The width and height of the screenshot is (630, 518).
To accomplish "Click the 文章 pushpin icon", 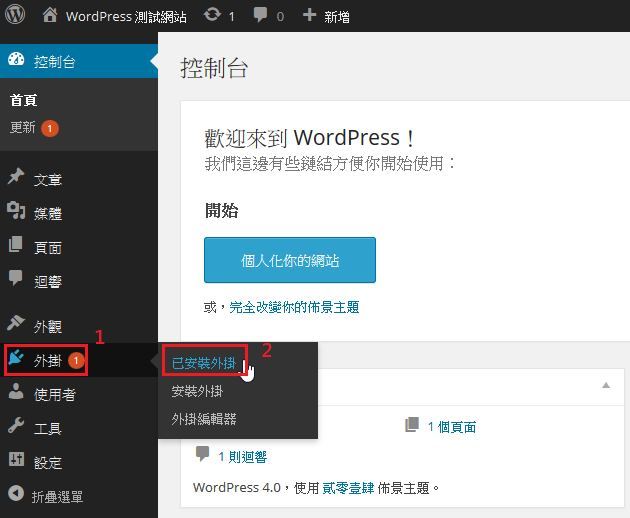I will point(16,177).
